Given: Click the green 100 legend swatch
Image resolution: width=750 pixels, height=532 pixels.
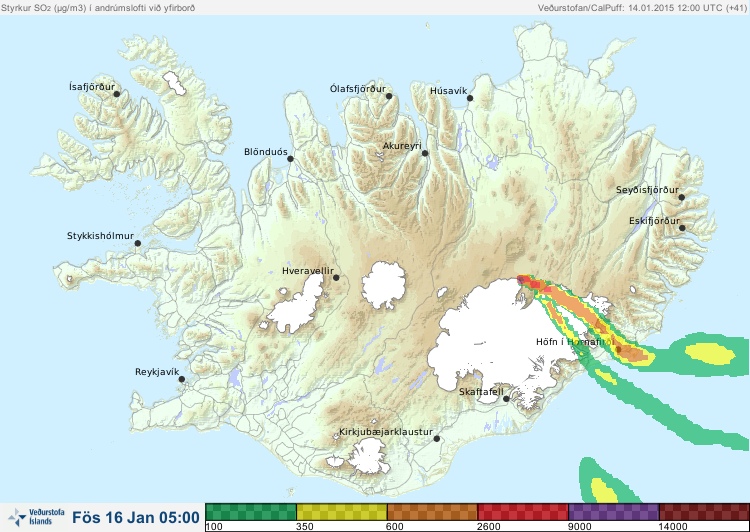Looking at the screenshot, I should pos(251,512).
